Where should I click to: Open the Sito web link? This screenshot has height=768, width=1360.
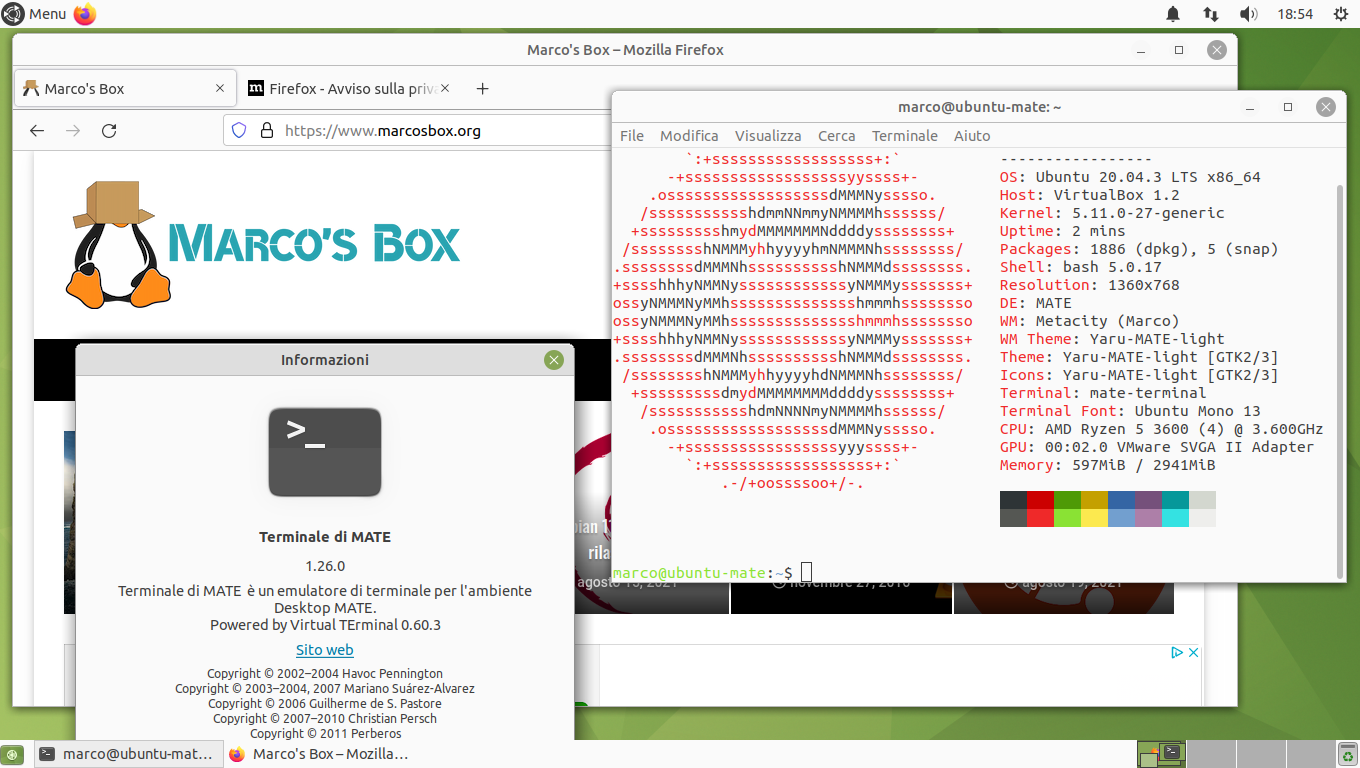pos(325,650)
